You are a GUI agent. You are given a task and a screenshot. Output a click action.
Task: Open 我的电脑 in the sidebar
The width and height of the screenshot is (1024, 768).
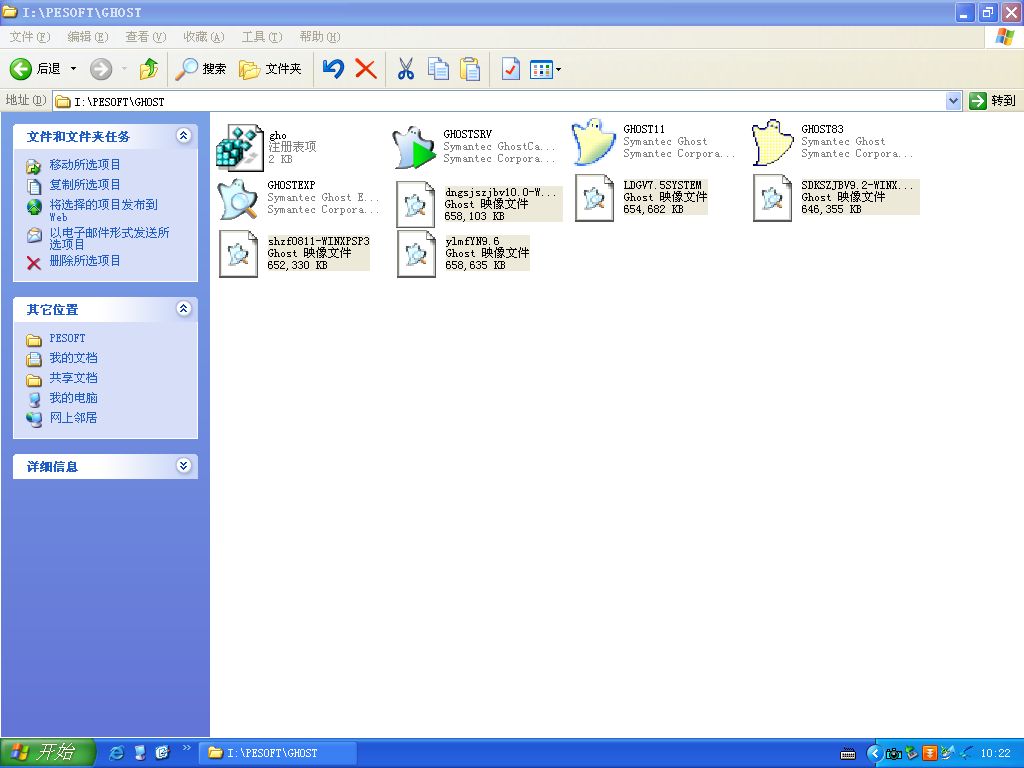73,398
